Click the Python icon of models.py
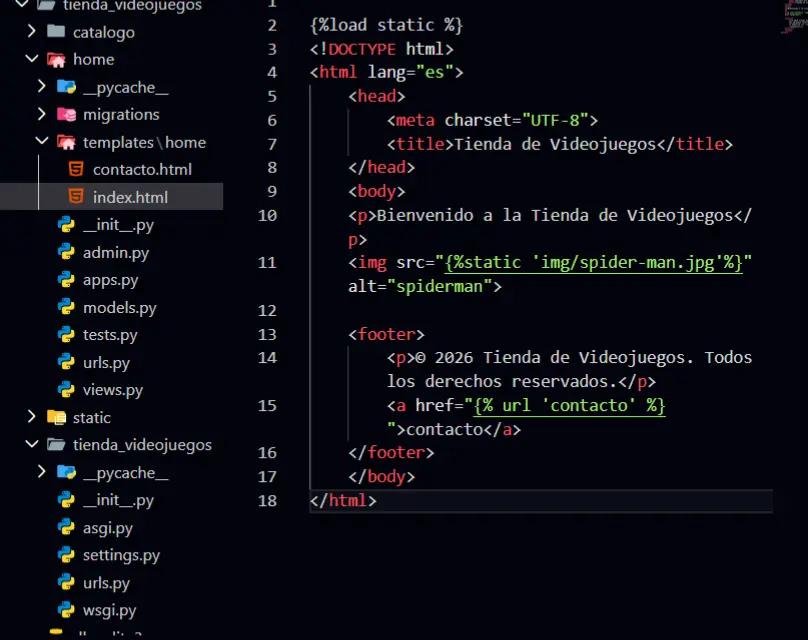Image resolution: width=808 pixels, height=640 pixels. tap(66, 307)
